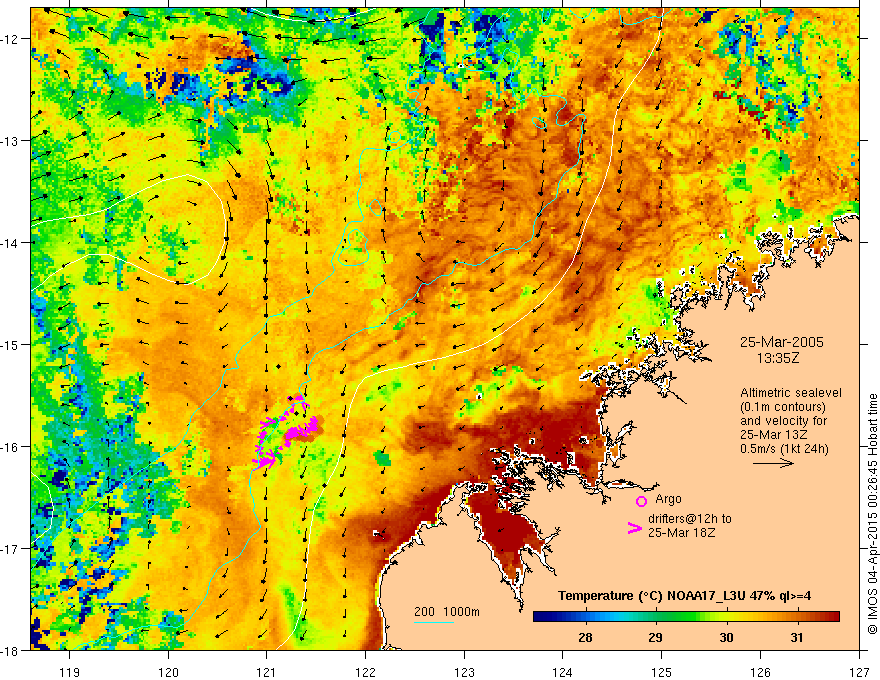Click the 'Argo' legend label
The image size is (880, 680).
click(x=668, y=499)
